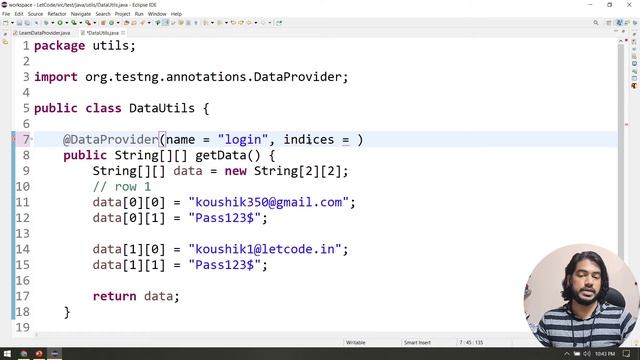The height and width of the screenshot is (360, 640).
Task: Click the Save All toolbar icon
Action: tap(27, 23)
